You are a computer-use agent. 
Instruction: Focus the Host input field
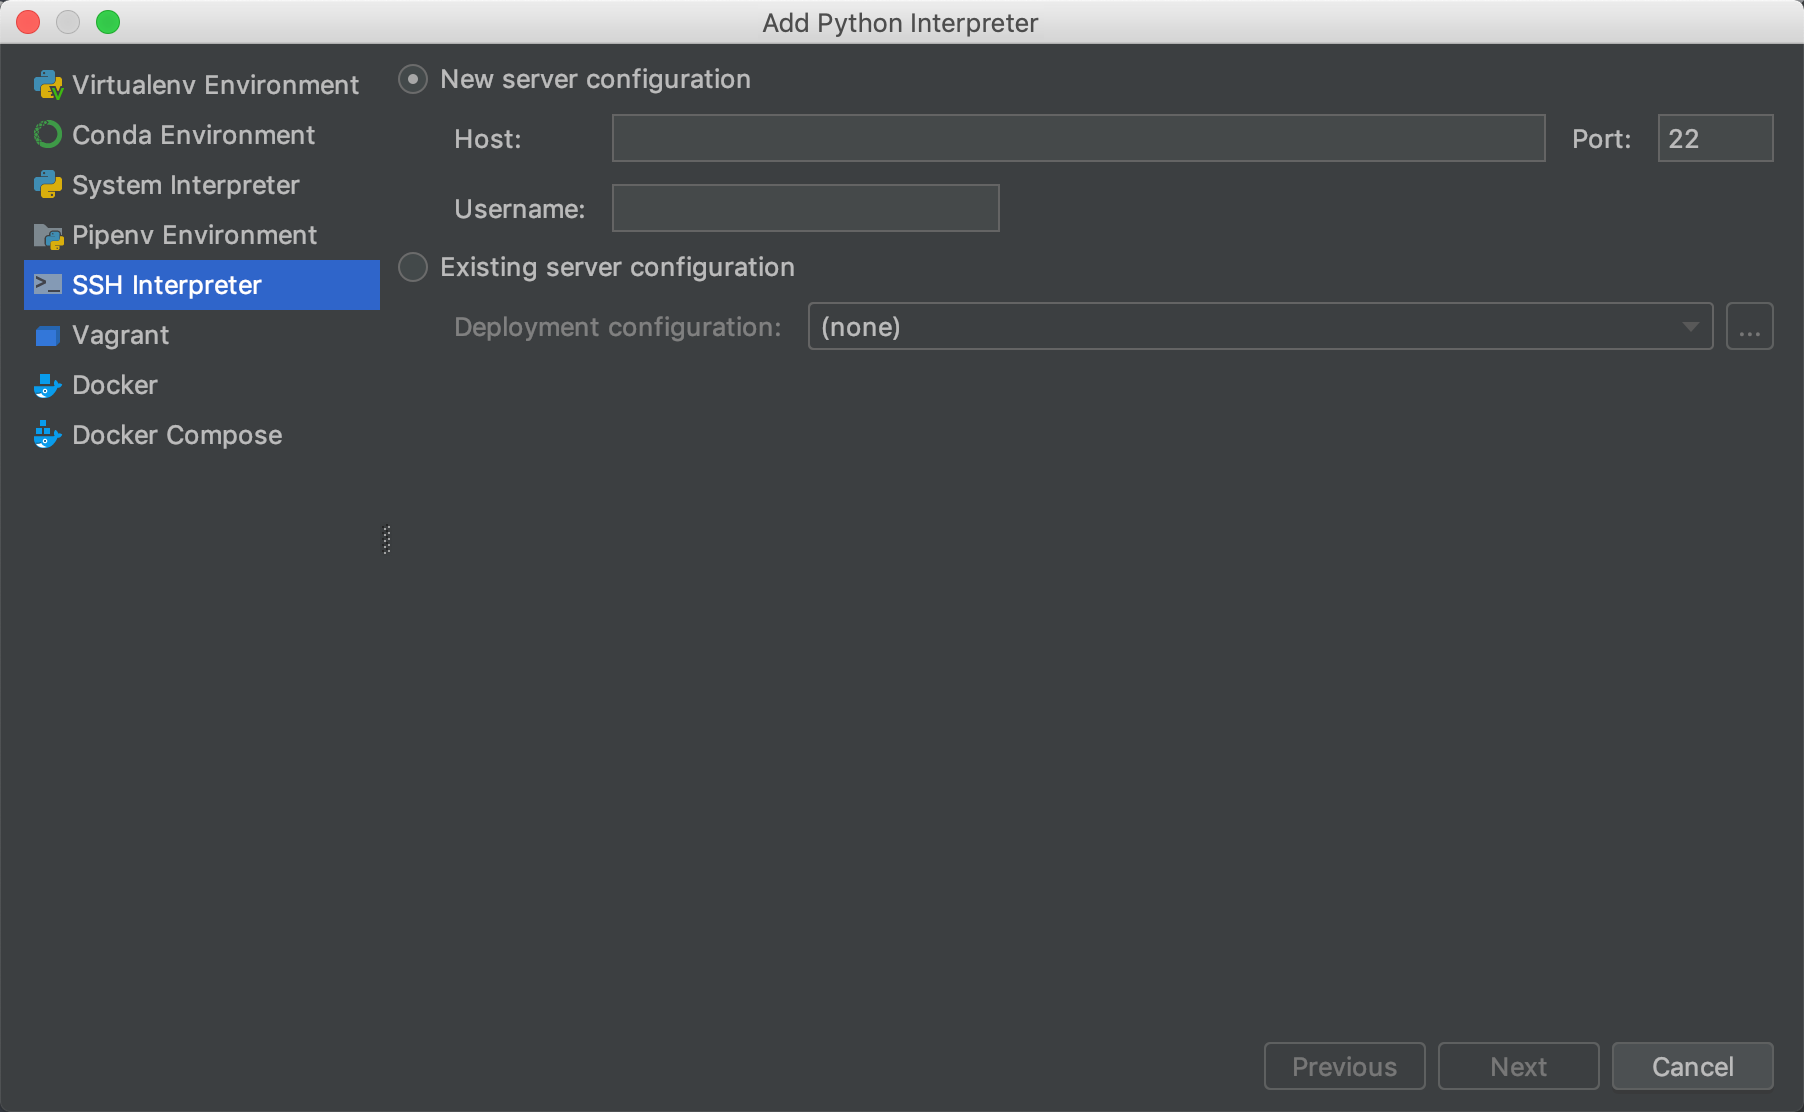pos(1078,138)
